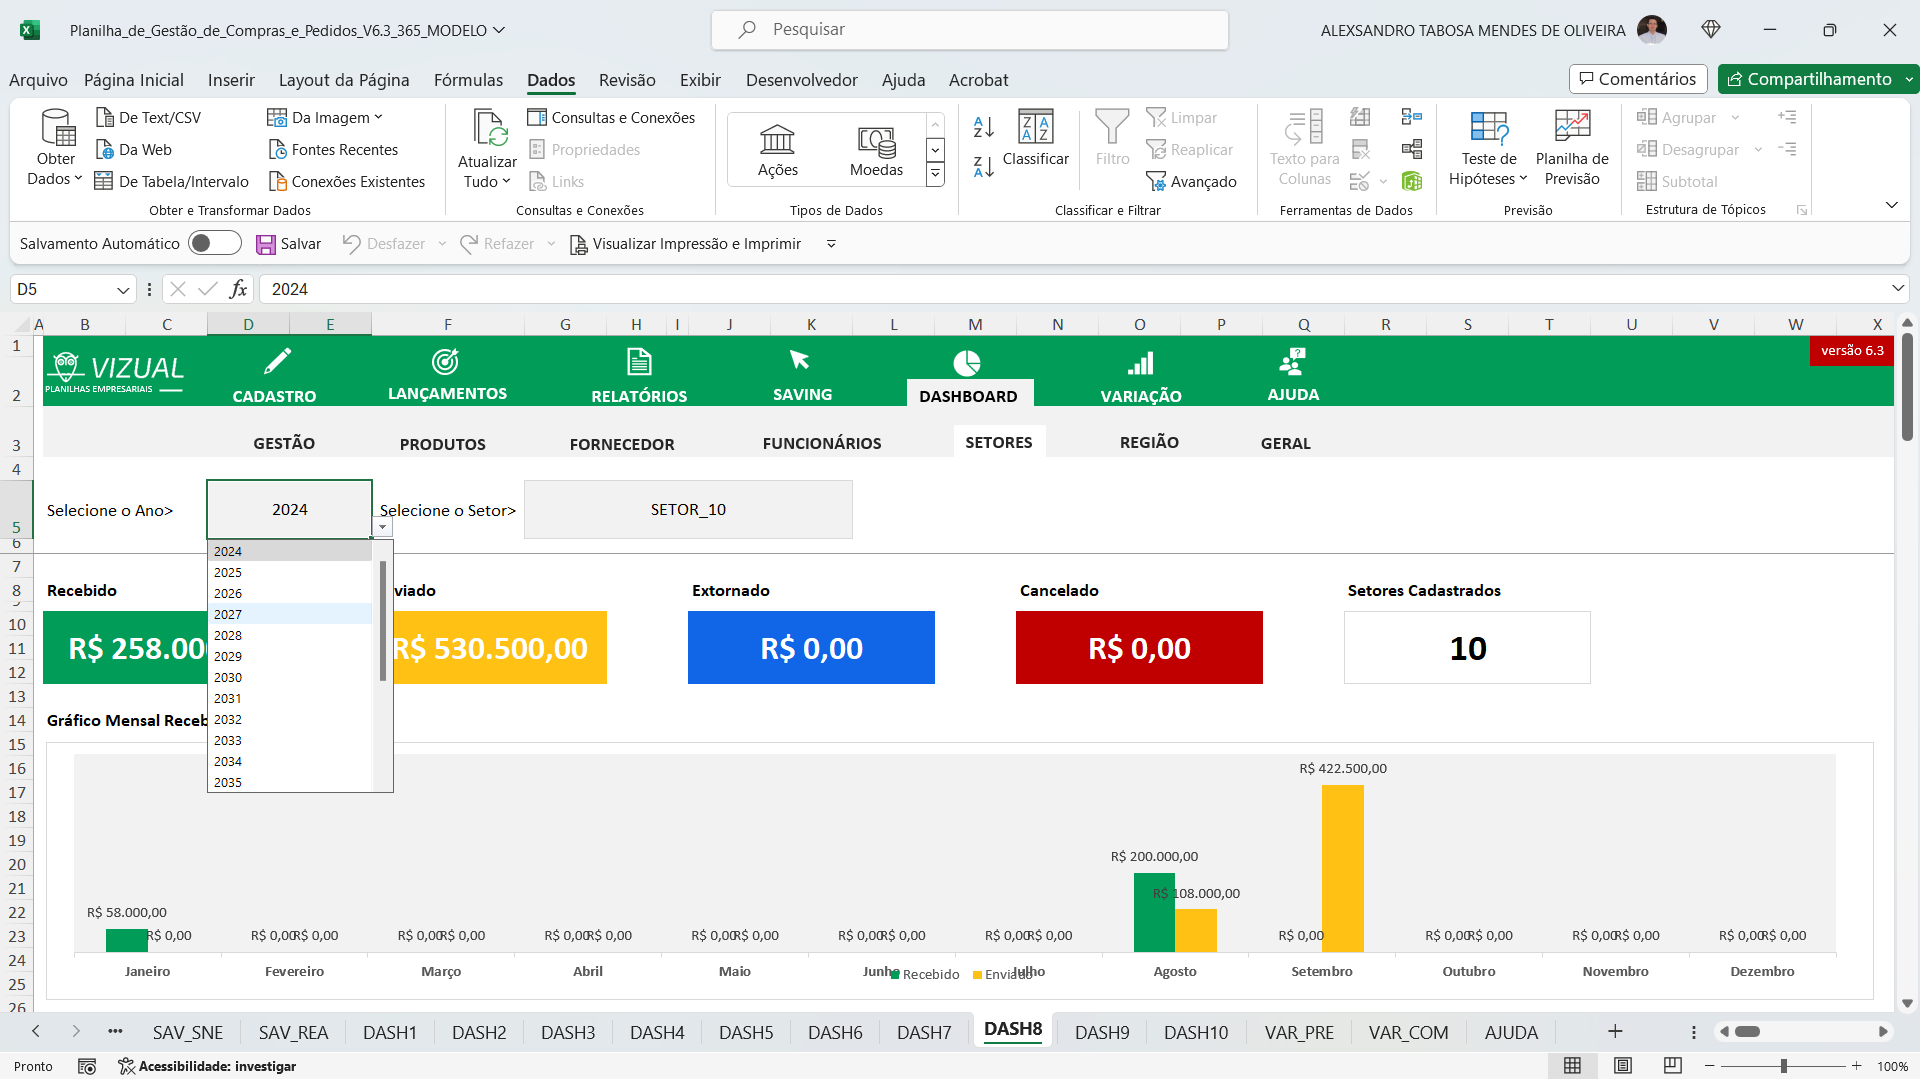This screenshot has width=1920, height=1080.
Task: Open the DASH9 sheet tab
Action: (x=1101, y=1032)
